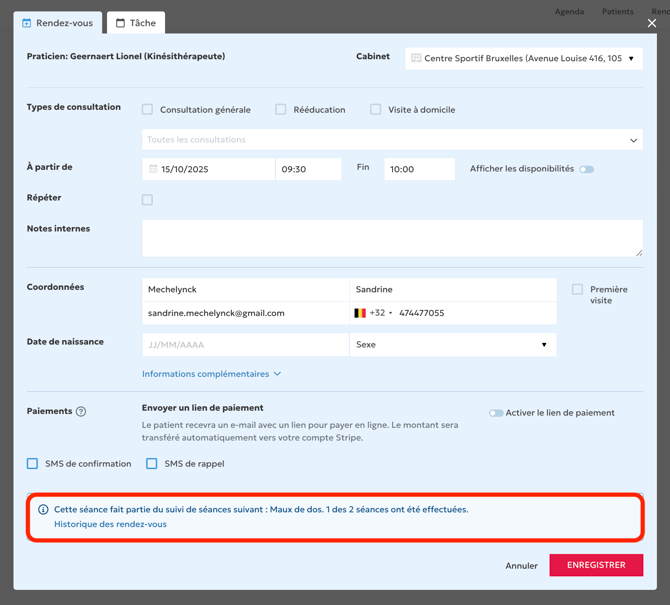
Task: Toggle Afficher les disponibilités switch
Action: click(x=586, y=169)
